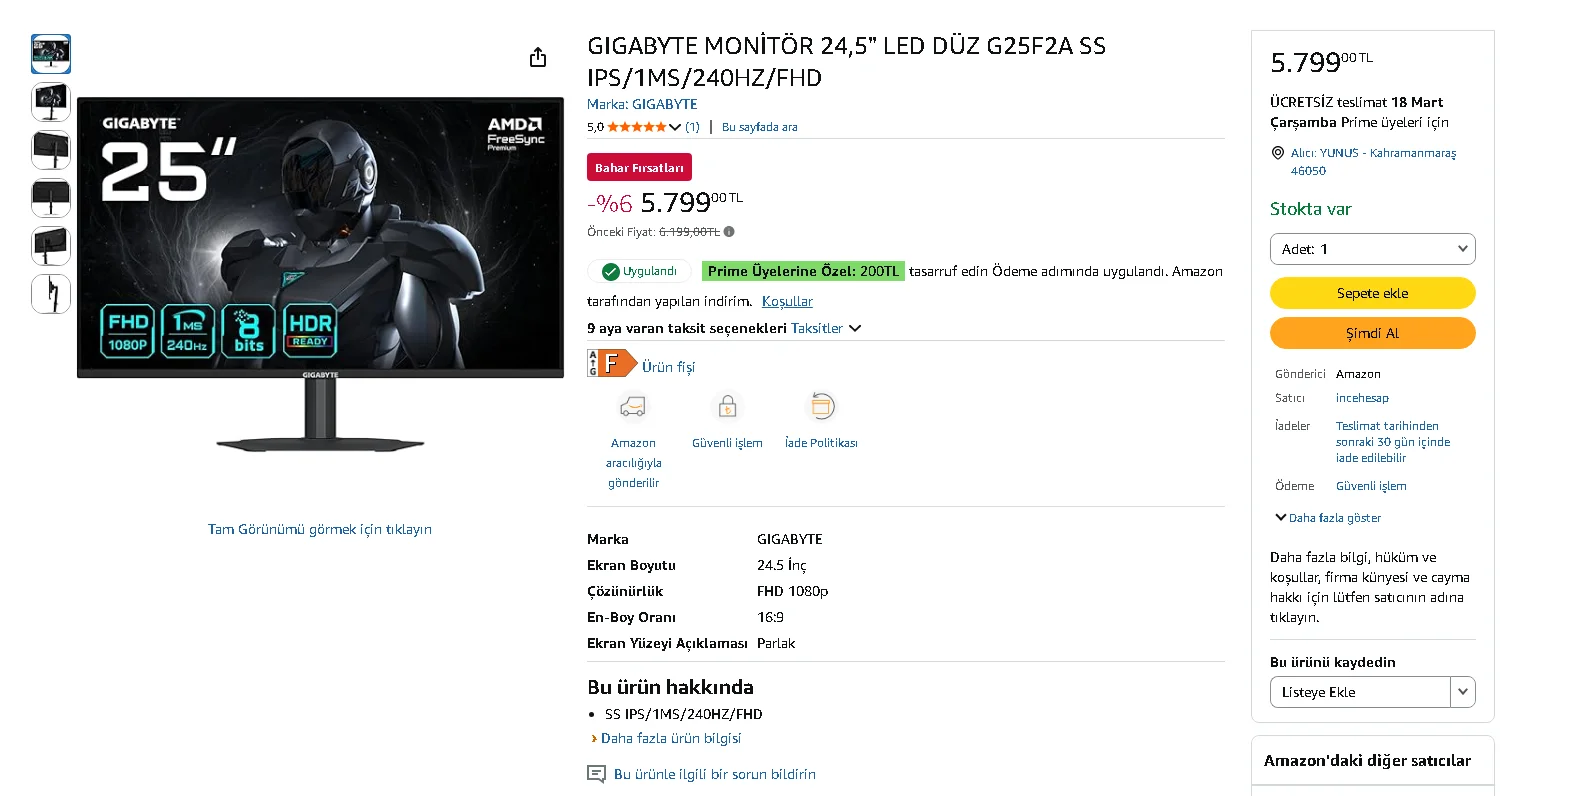This screenshot has height=796, width=1592.
Task: Expand Daha fazla göster seller details
Action: [x=1328, y=518]
